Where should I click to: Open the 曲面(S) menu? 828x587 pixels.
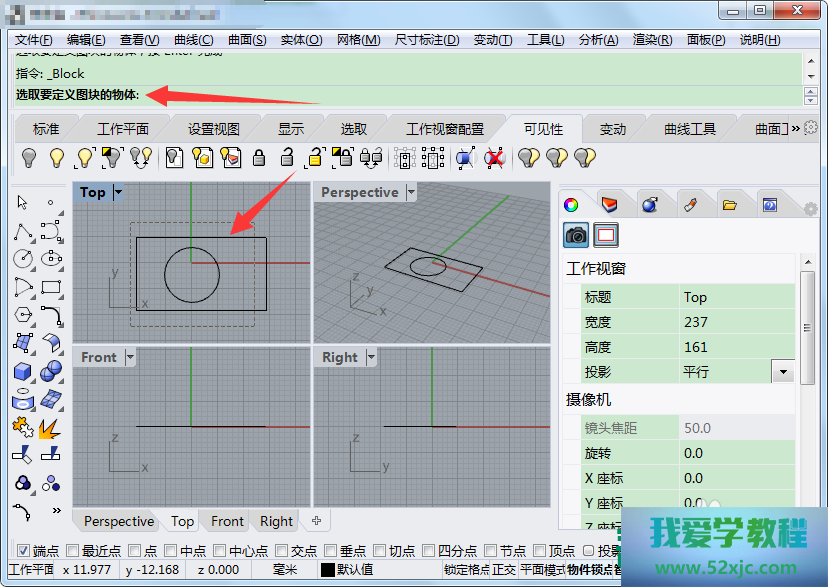click(x=246, y=40)
